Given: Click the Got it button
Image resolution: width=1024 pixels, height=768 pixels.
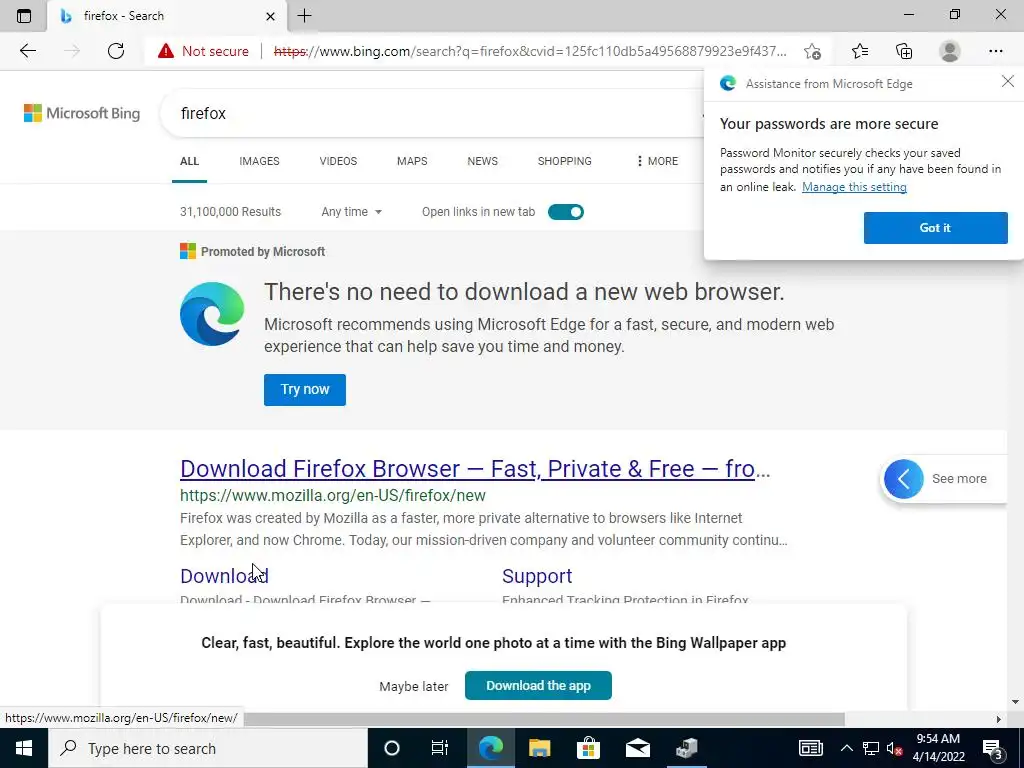Looking at the screenshot, I should coord(935,228).
